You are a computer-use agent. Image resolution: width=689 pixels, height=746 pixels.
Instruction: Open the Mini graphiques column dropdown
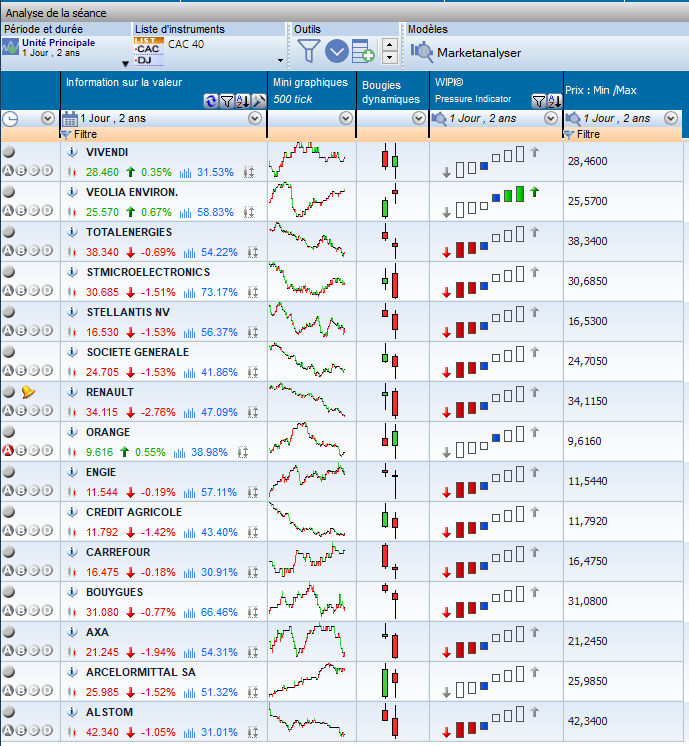[346, 118]
